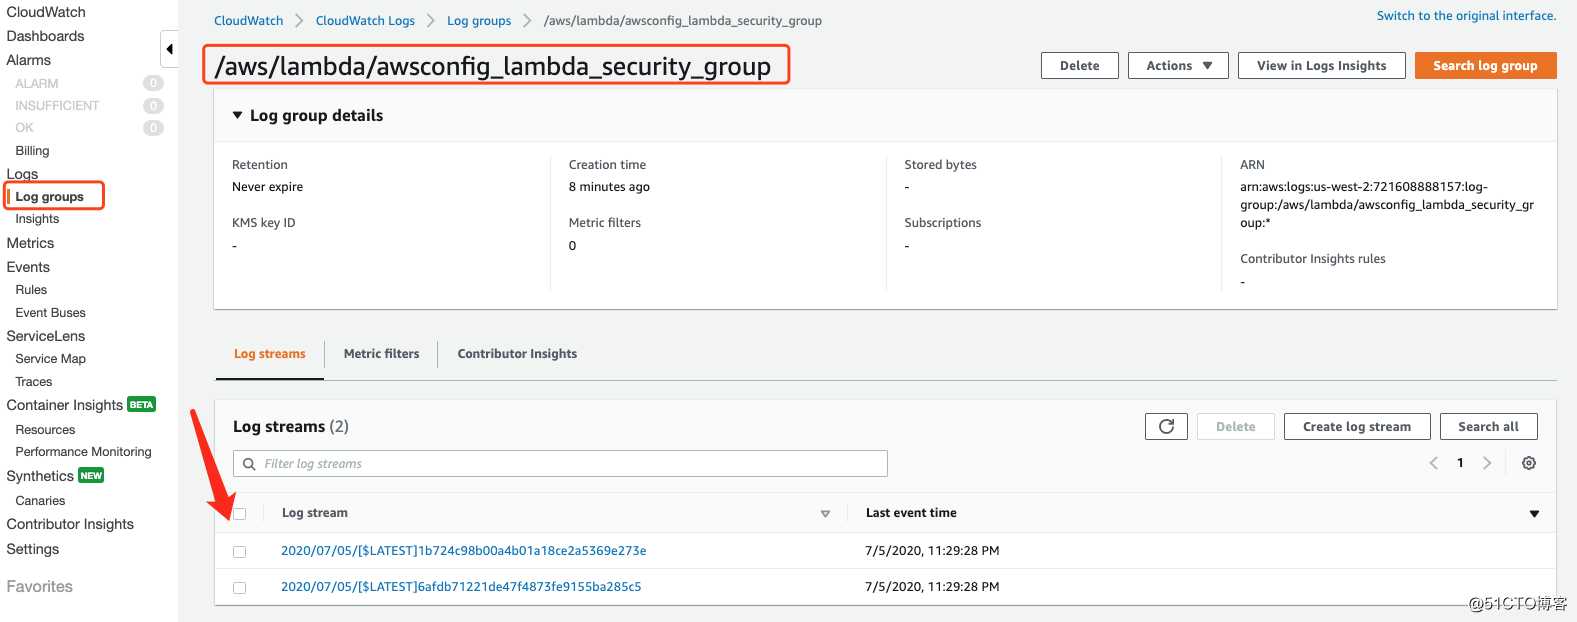Click the Search all button

pyautogui.click(x=1488, y=427)
